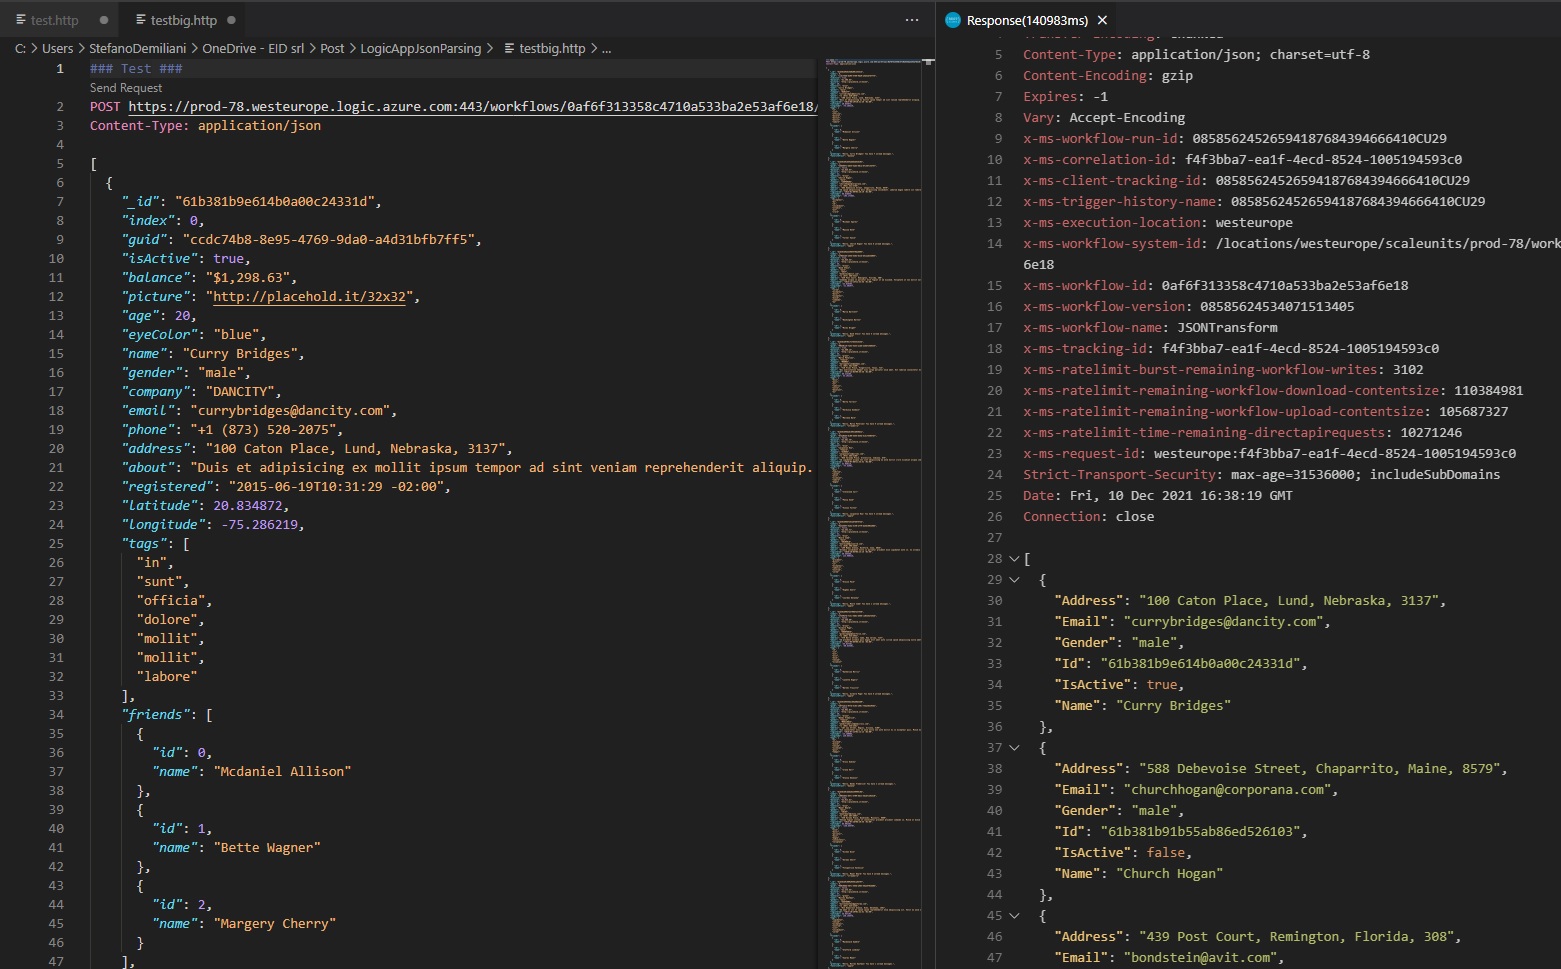Close the Response preview tab

pos(1102,20)
